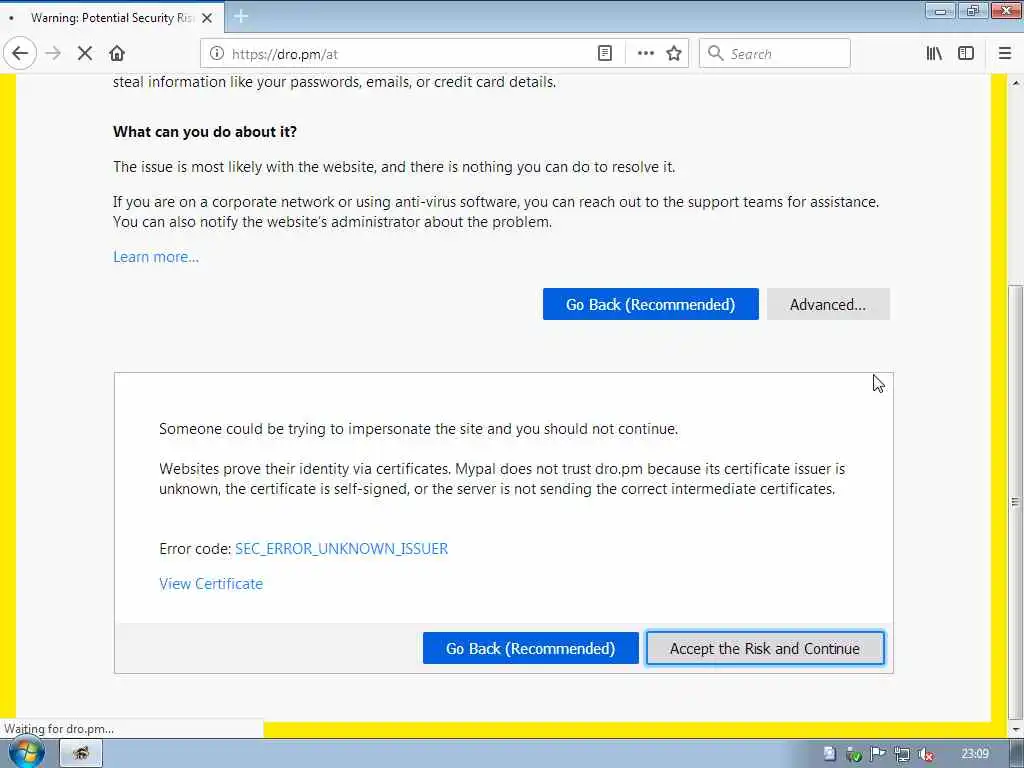
Task: Click the Advanced... button
Action: pyautogui.click(x=828, y=304)
